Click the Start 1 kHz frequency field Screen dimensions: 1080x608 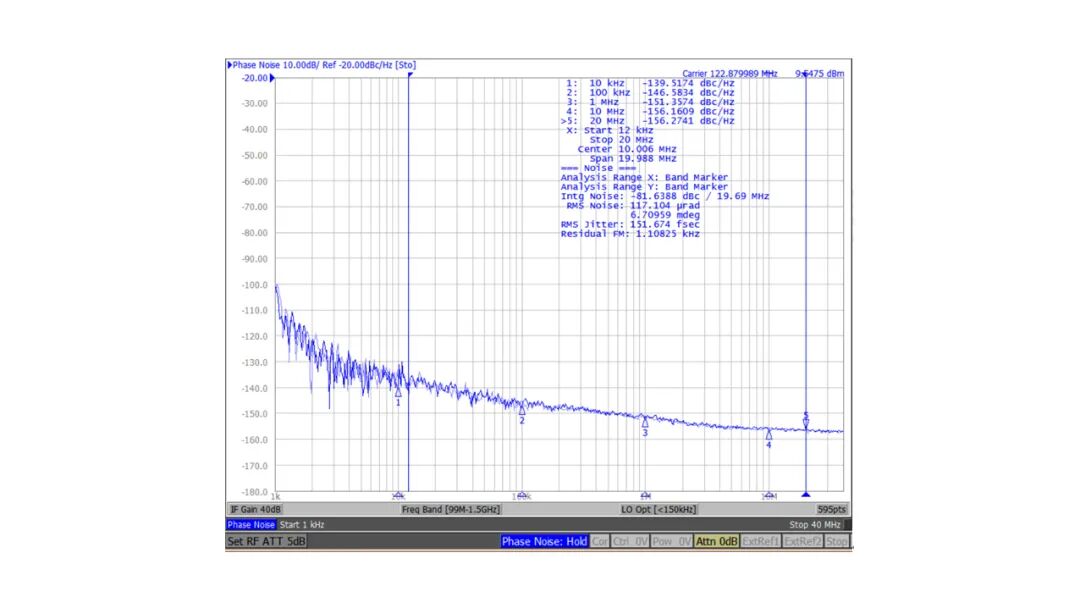point(302,525)
